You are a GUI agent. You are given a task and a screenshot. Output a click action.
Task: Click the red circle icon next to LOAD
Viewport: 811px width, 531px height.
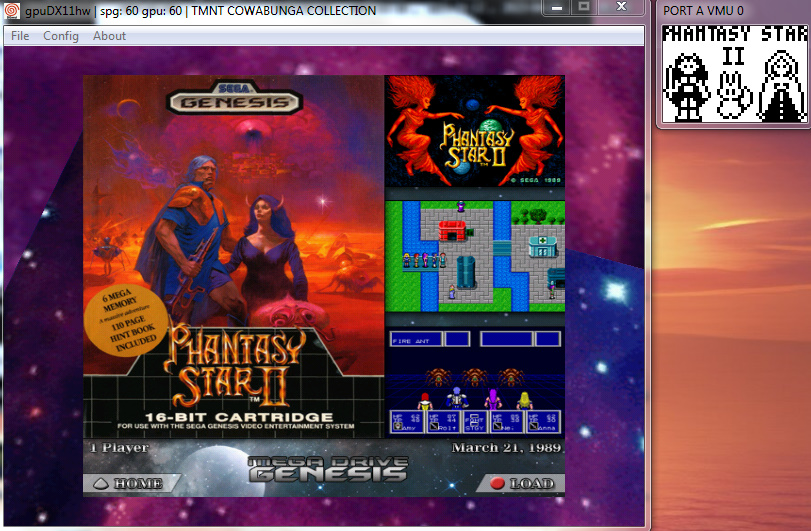coord(497,483)
